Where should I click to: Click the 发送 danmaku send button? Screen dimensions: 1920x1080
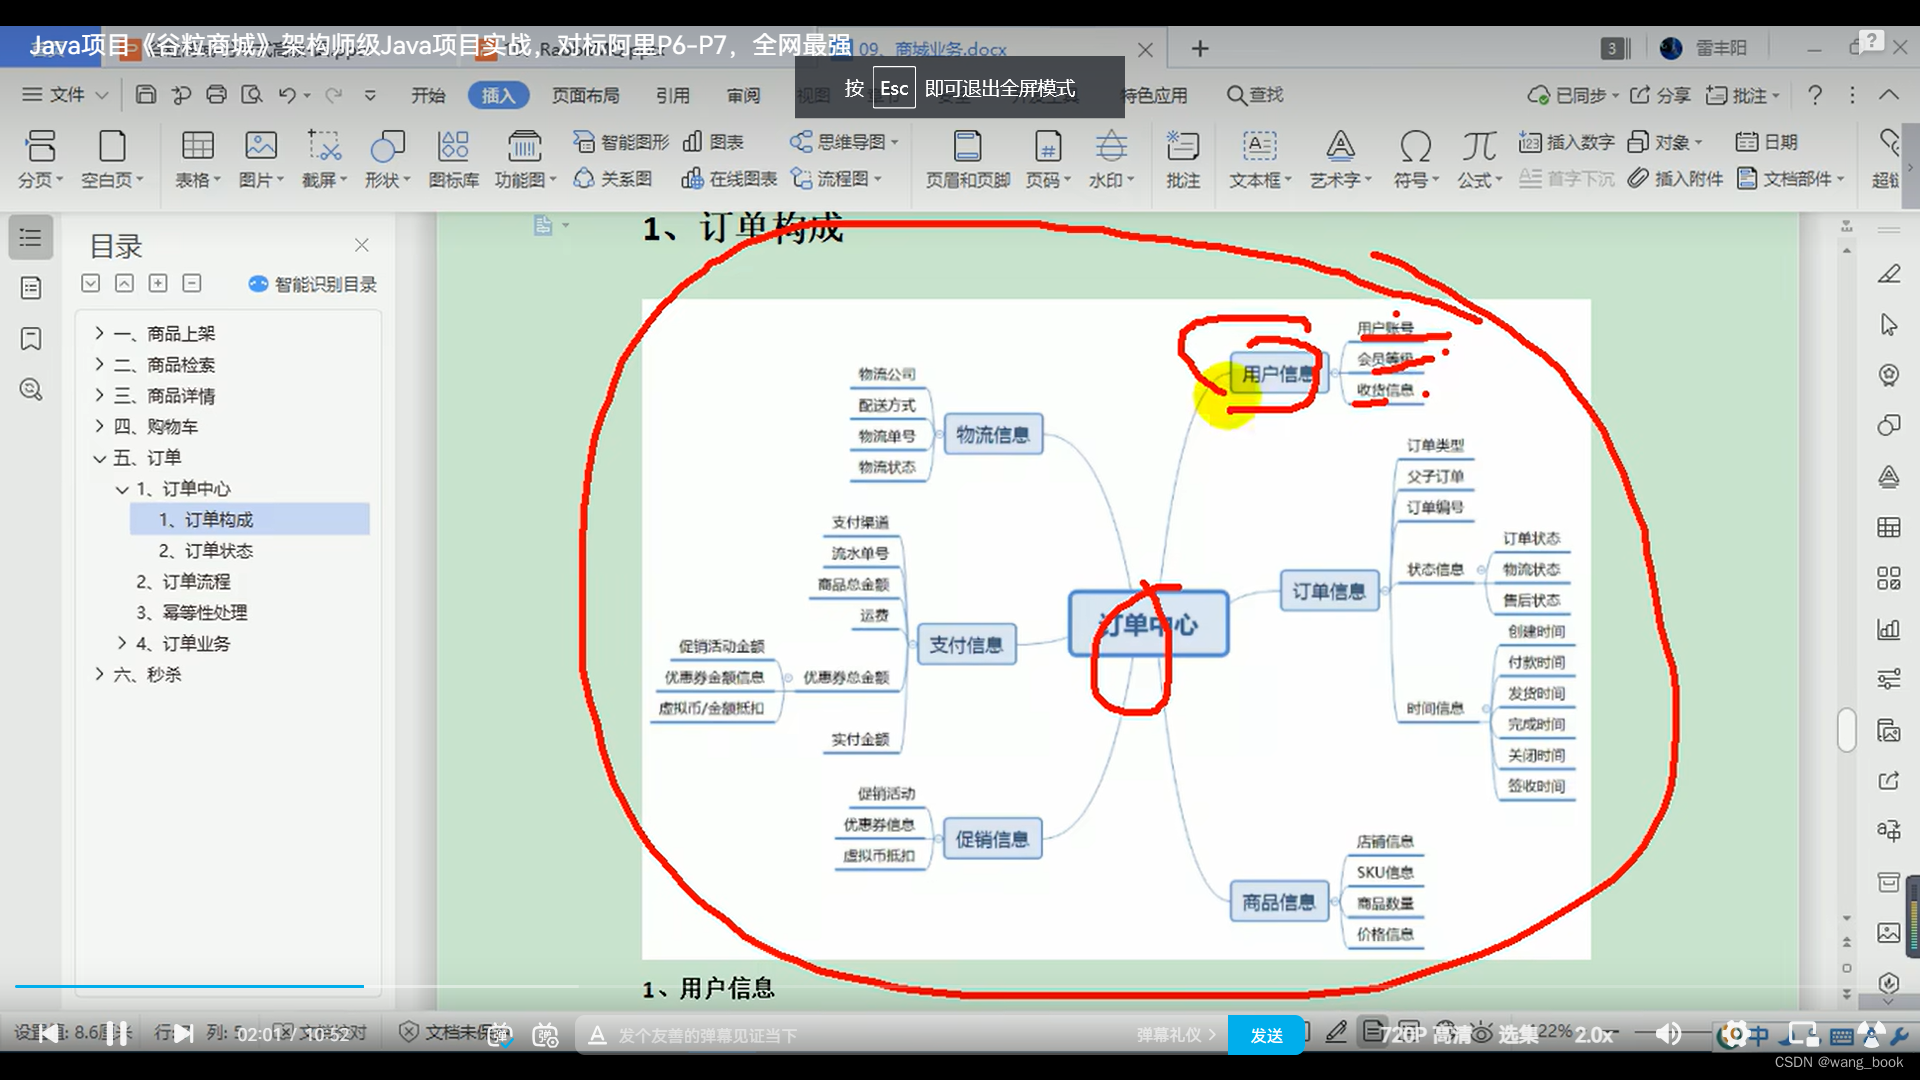[x=1266, y=1035]
